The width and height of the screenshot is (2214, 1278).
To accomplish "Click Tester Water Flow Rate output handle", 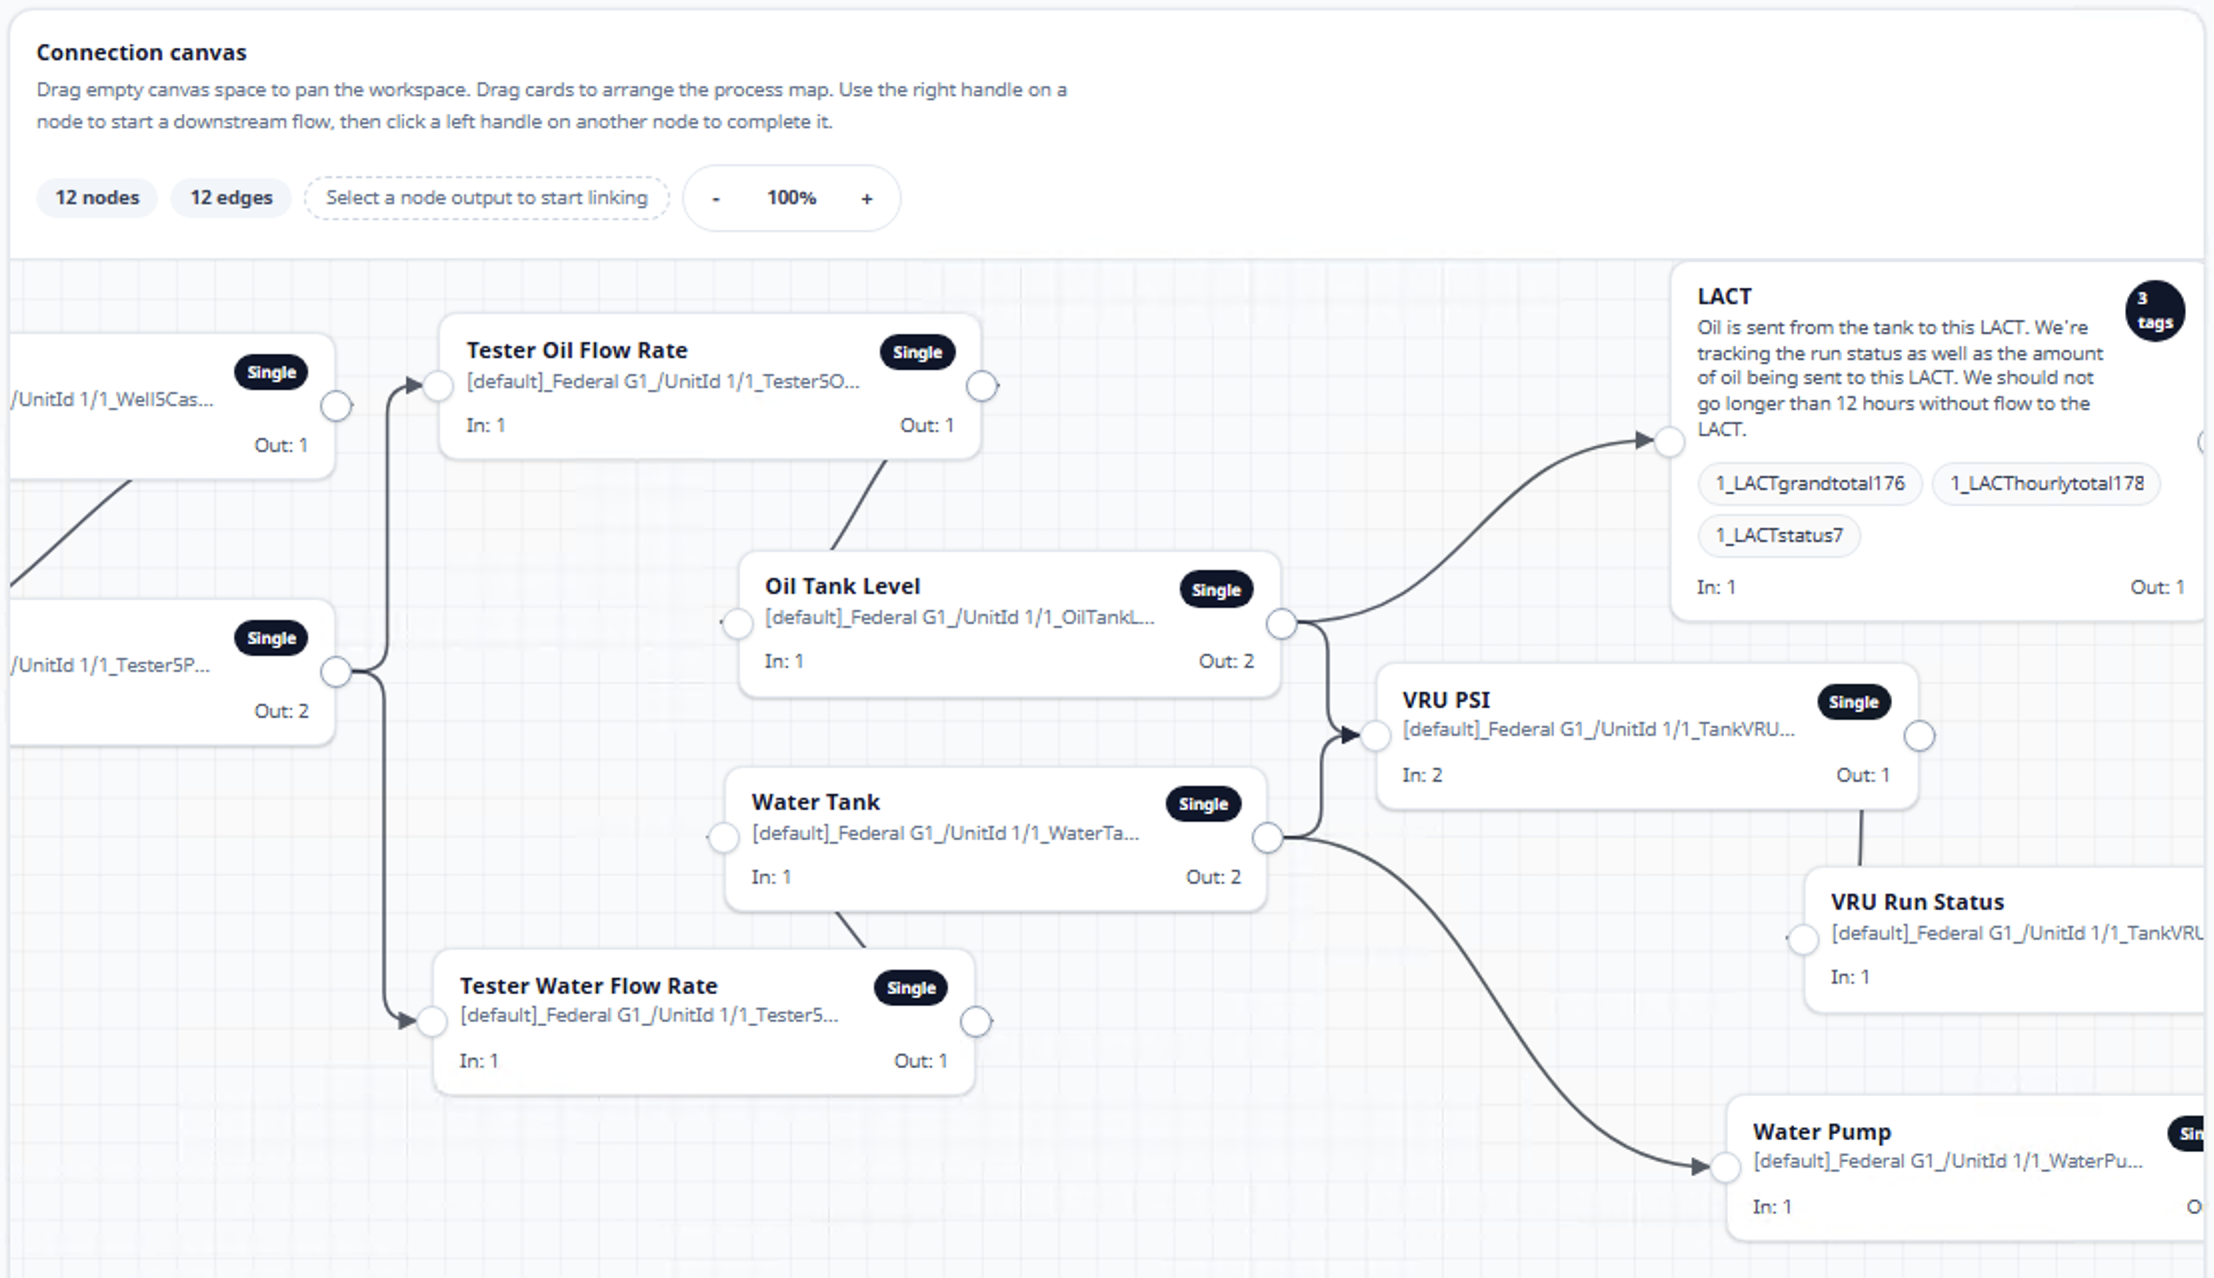I will click(976, 1022).
